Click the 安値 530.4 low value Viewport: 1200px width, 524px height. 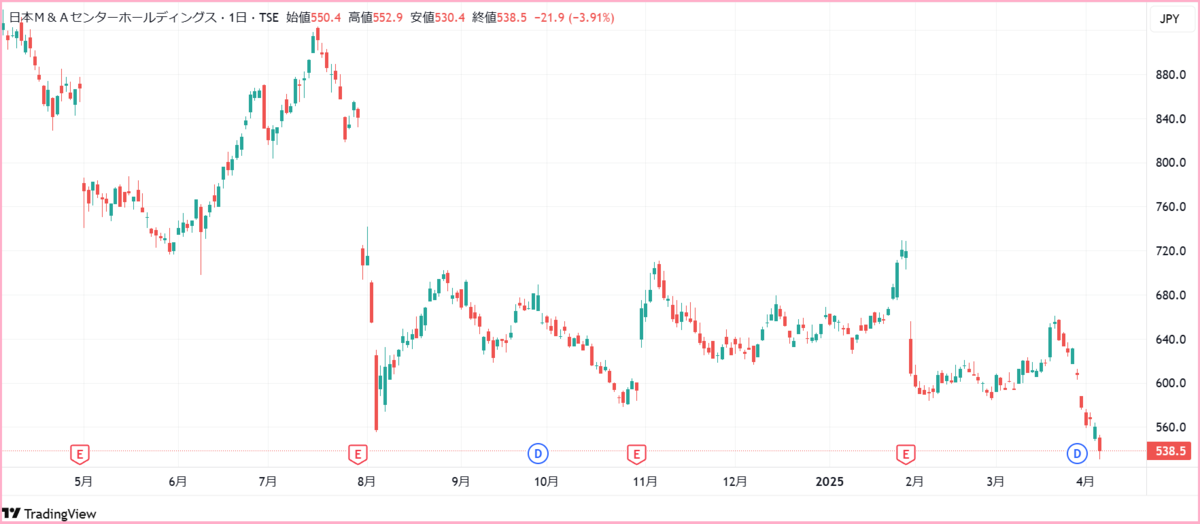tap(437, 18)
